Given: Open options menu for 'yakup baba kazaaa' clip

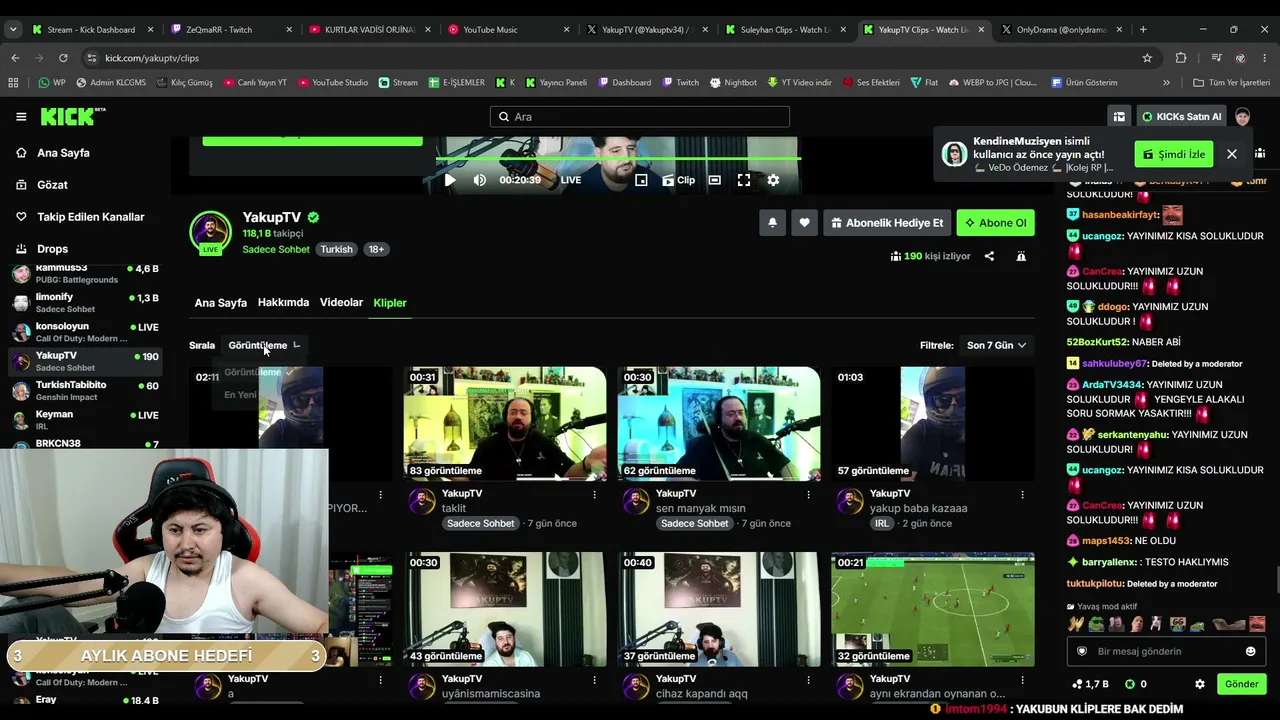Looking at the screenshot, I should coord(1022,494).
